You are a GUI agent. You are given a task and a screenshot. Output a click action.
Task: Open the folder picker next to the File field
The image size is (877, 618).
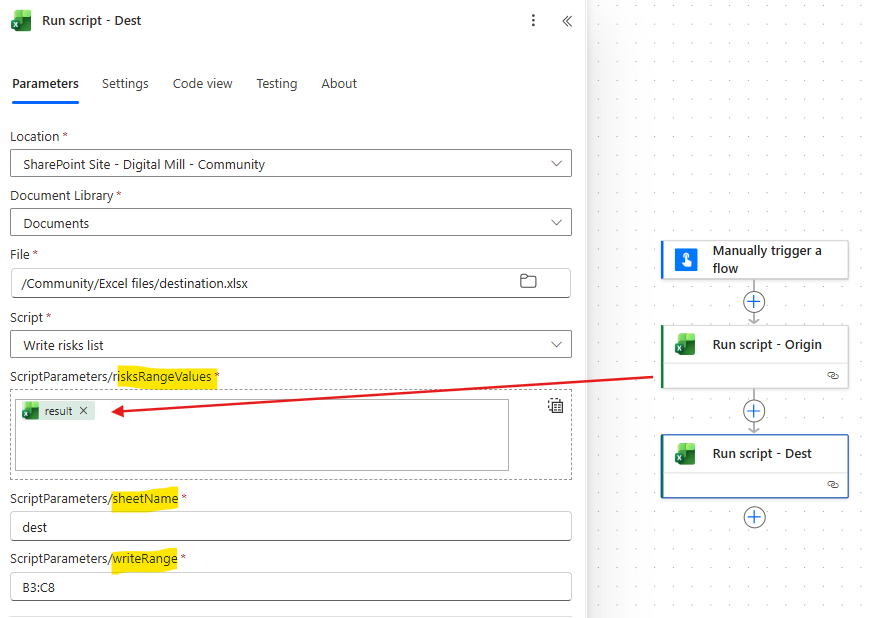tap(528, 282)
